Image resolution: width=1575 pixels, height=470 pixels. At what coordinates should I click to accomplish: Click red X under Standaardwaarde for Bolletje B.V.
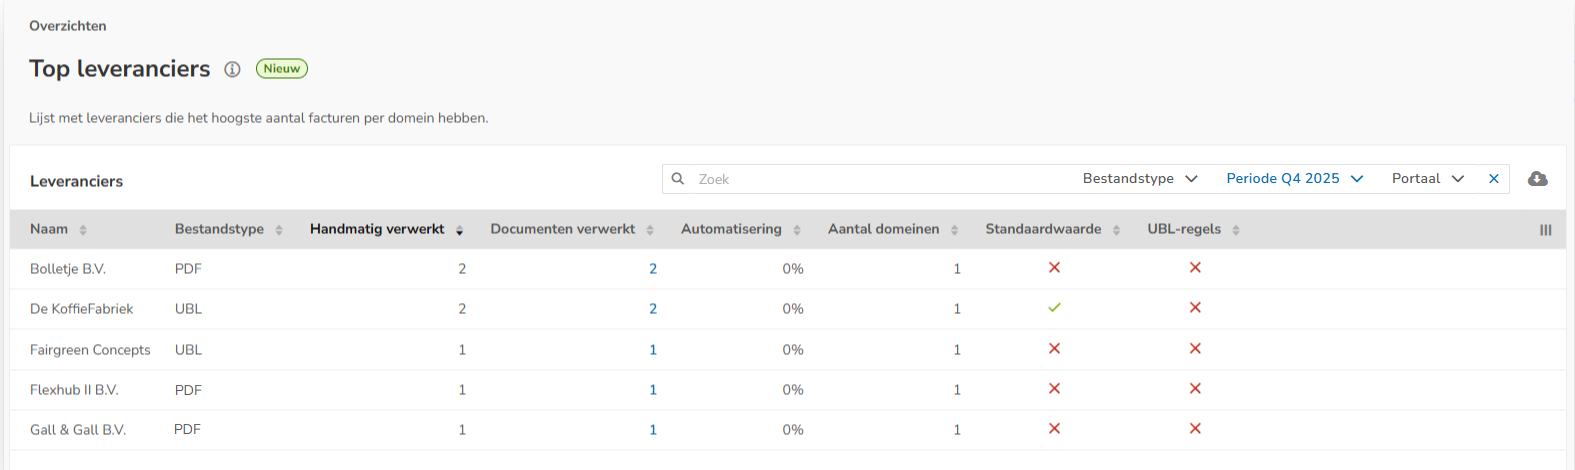point(1054,268)
